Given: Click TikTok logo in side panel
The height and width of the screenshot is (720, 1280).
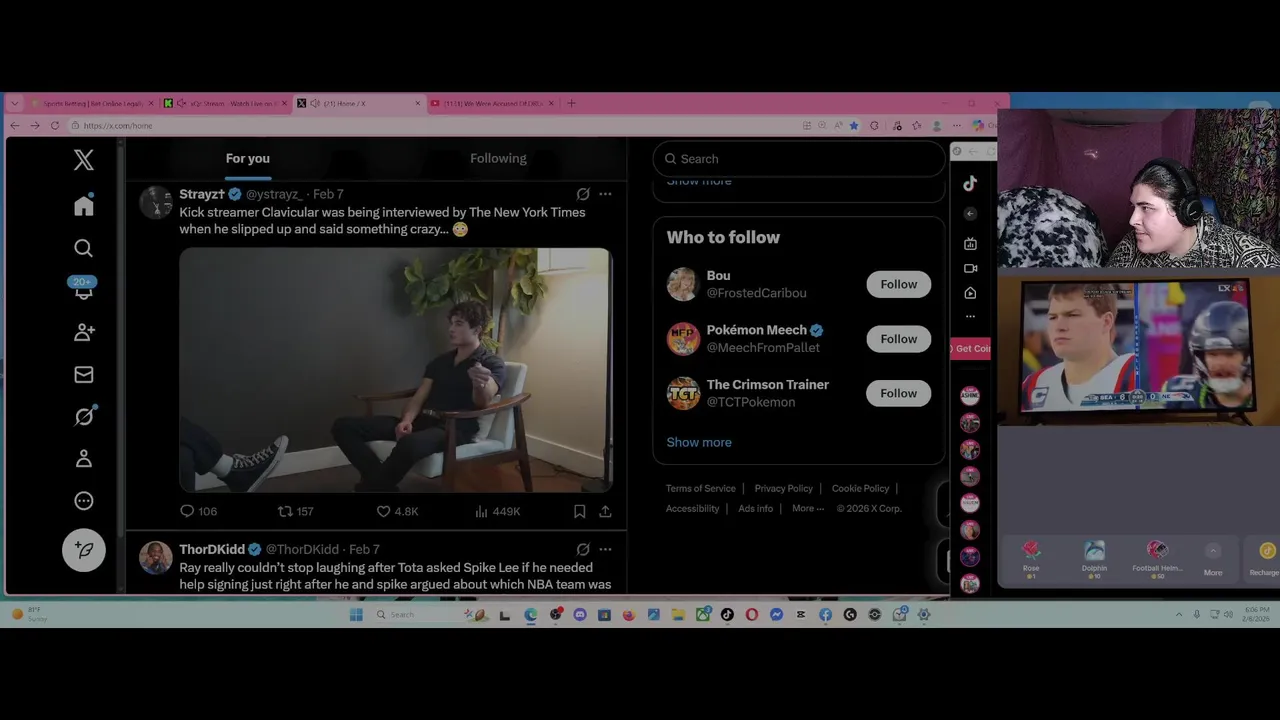Looking at the screenshot, I should 970,183.
